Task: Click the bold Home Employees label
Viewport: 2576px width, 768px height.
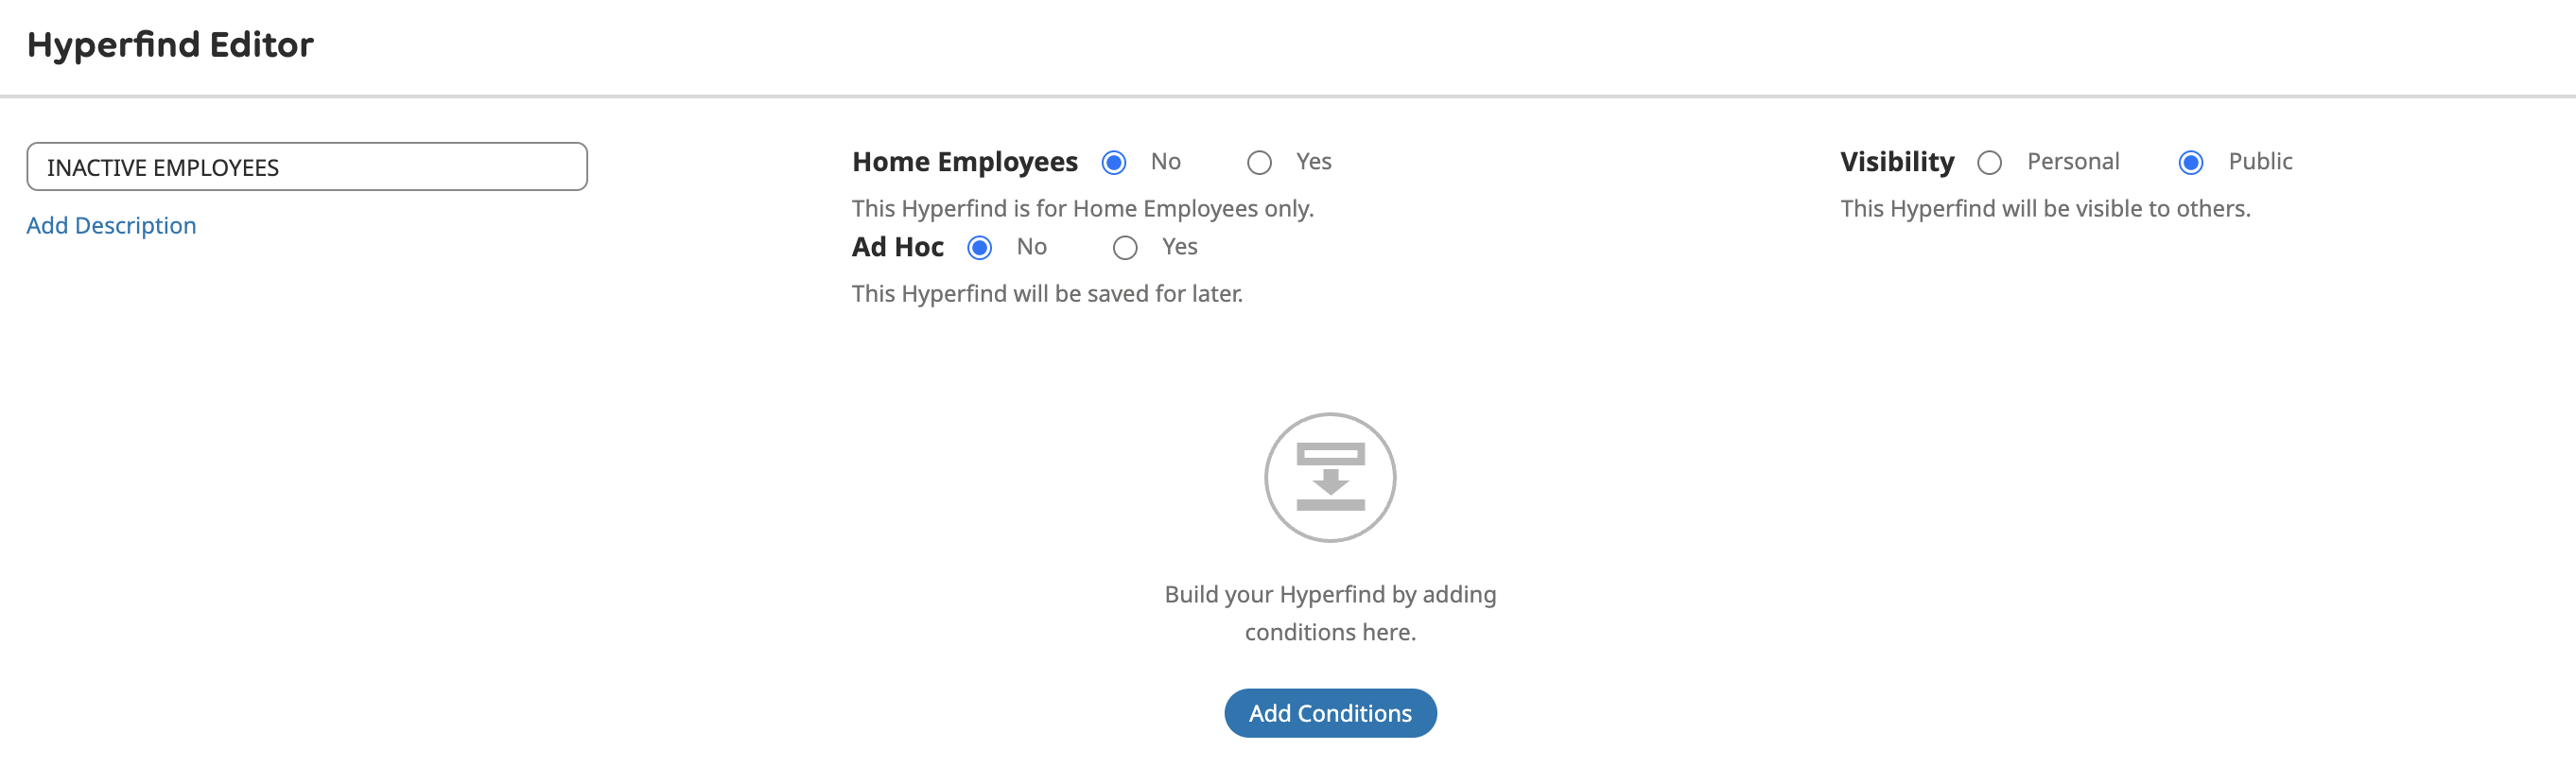Action: point(964,162)
